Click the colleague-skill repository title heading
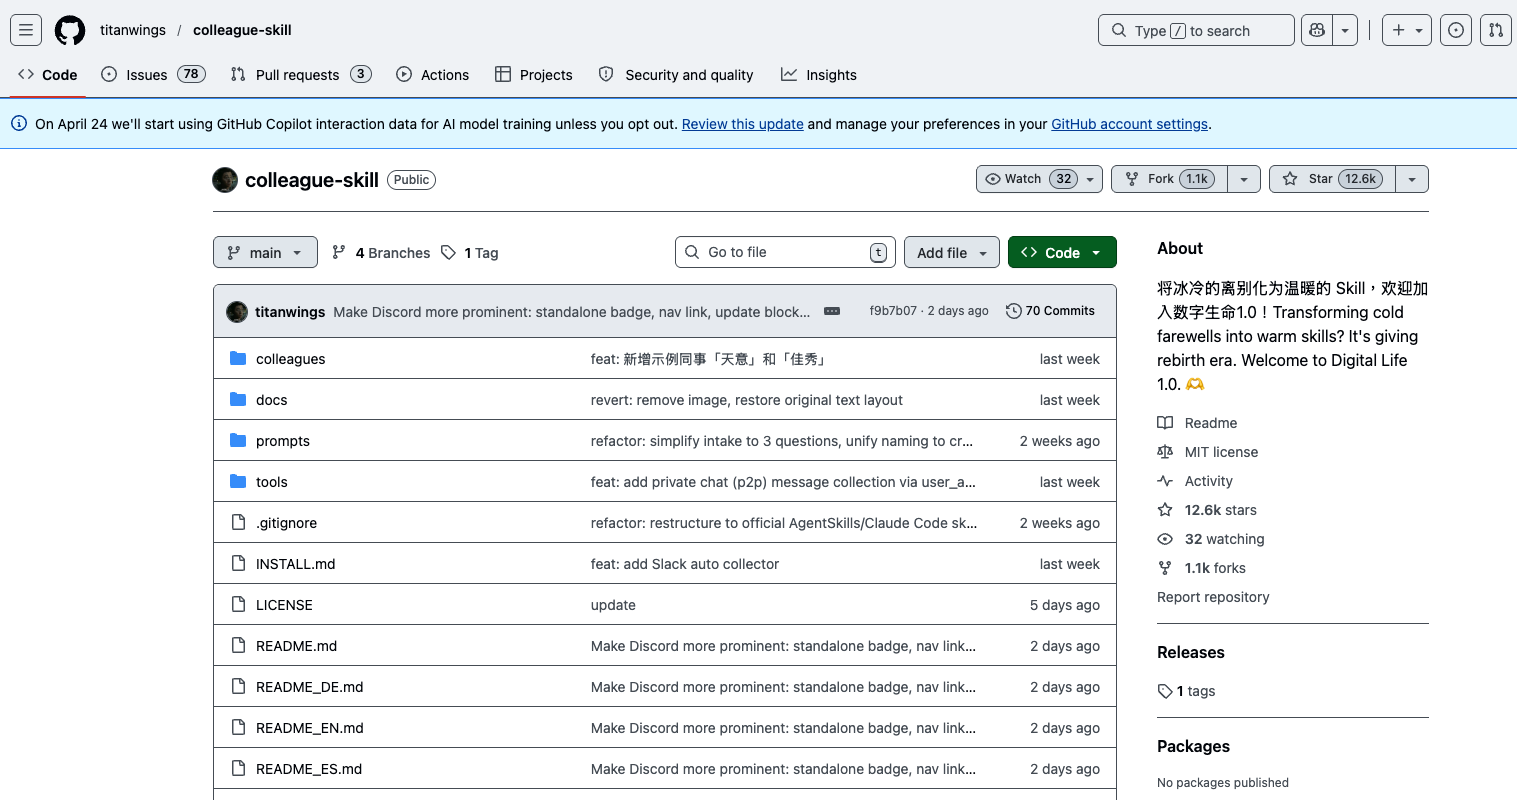This screenshot has height=800, width=1517. click(x=312, y=180)
